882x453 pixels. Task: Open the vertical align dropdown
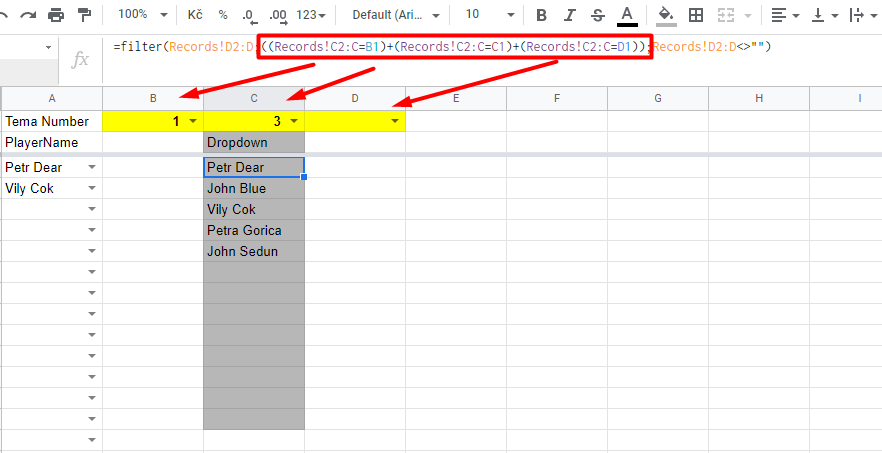point(825,16)
